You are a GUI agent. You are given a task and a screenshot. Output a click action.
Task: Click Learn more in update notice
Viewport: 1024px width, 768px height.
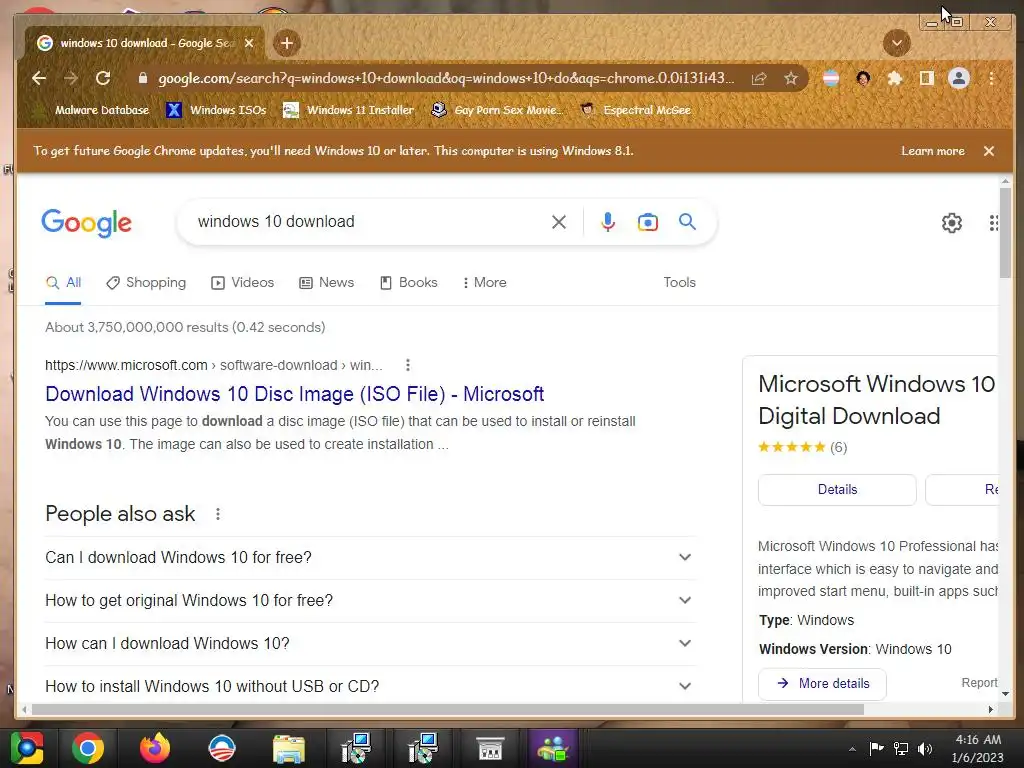[933, 151]
